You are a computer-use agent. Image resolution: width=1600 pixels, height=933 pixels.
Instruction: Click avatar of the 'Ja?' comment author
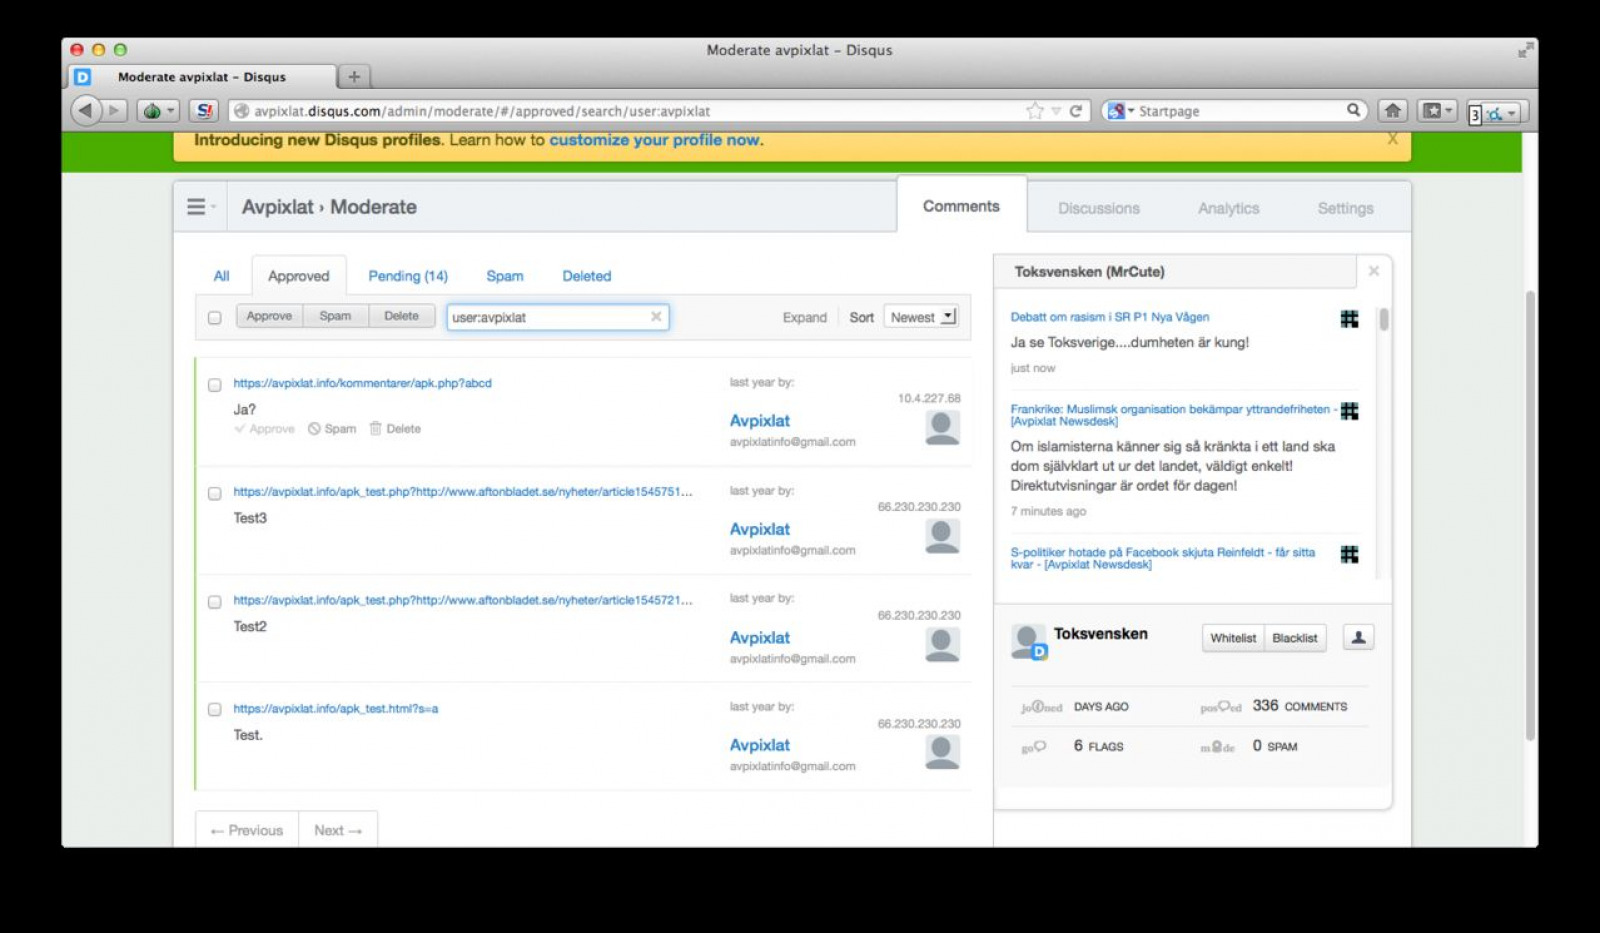coord(942,427)
